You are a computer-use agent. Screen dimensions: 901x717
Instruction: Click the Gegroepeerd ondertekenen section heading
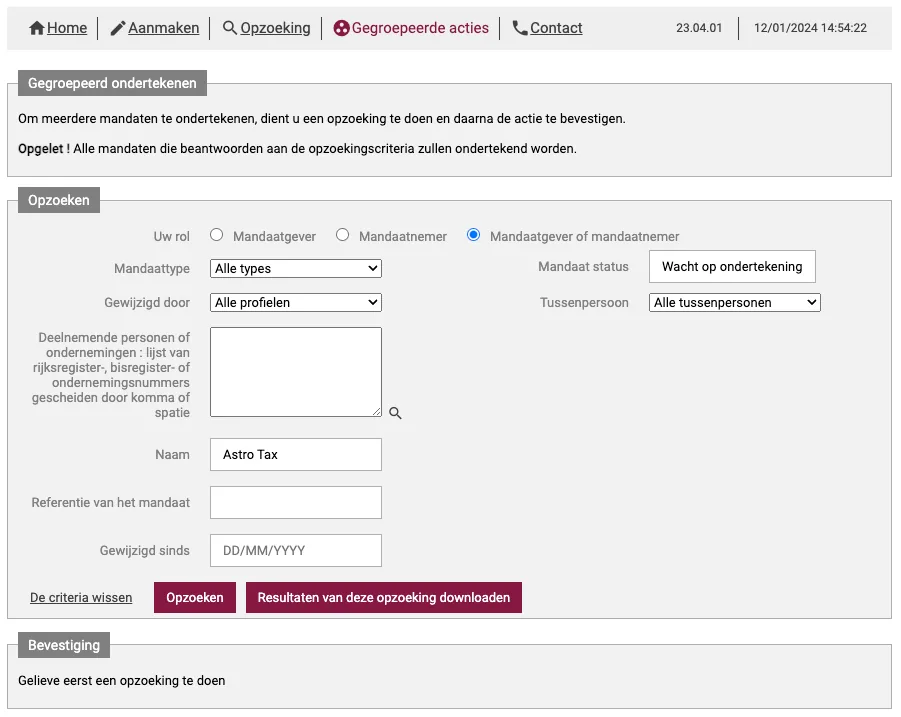point(113,83)
